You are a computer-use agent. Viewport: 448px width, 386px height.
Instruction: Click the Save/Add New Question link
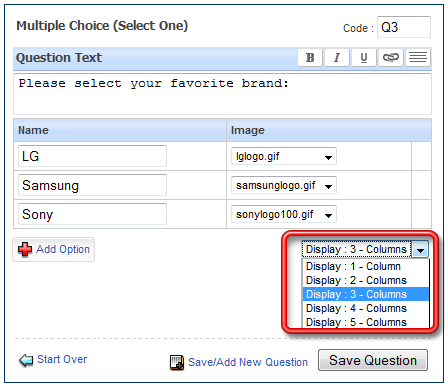pyautogui.click(x=248, y=362)
